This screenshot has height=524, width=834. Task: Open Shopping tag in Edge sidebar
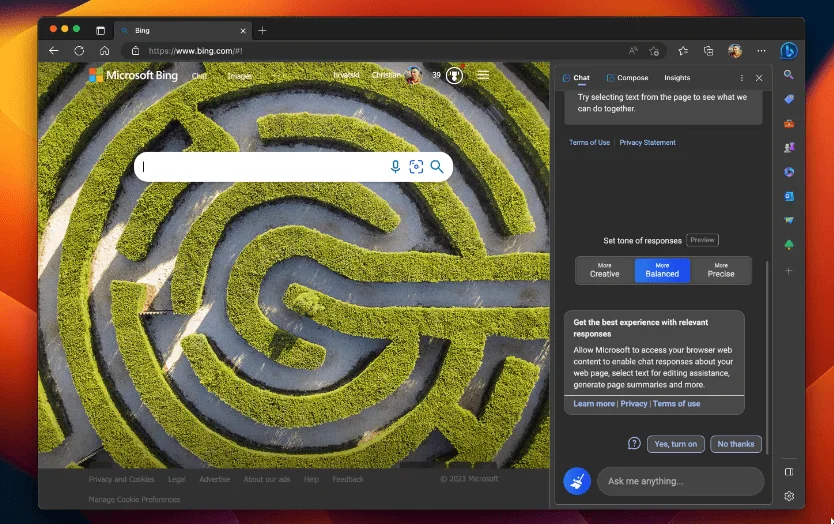pos(789,99)
